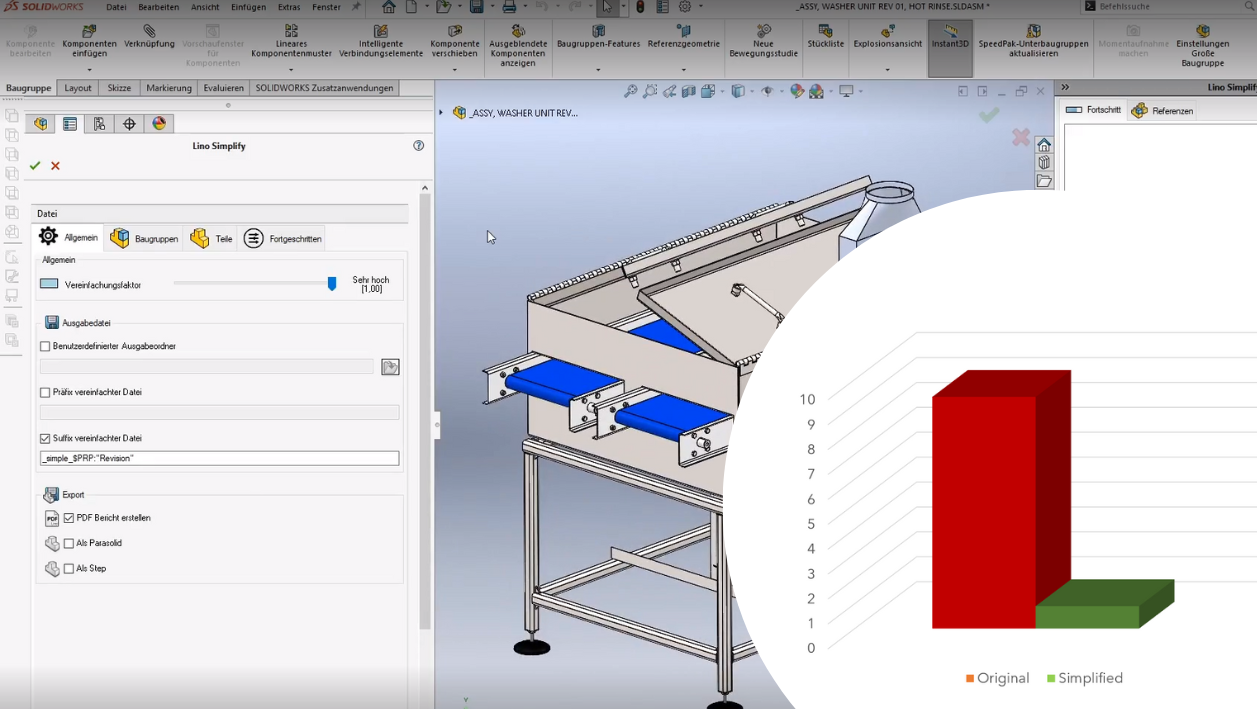The image size is (1257, 709).
Task: Open the Einfügen menu
Action: 248,7
